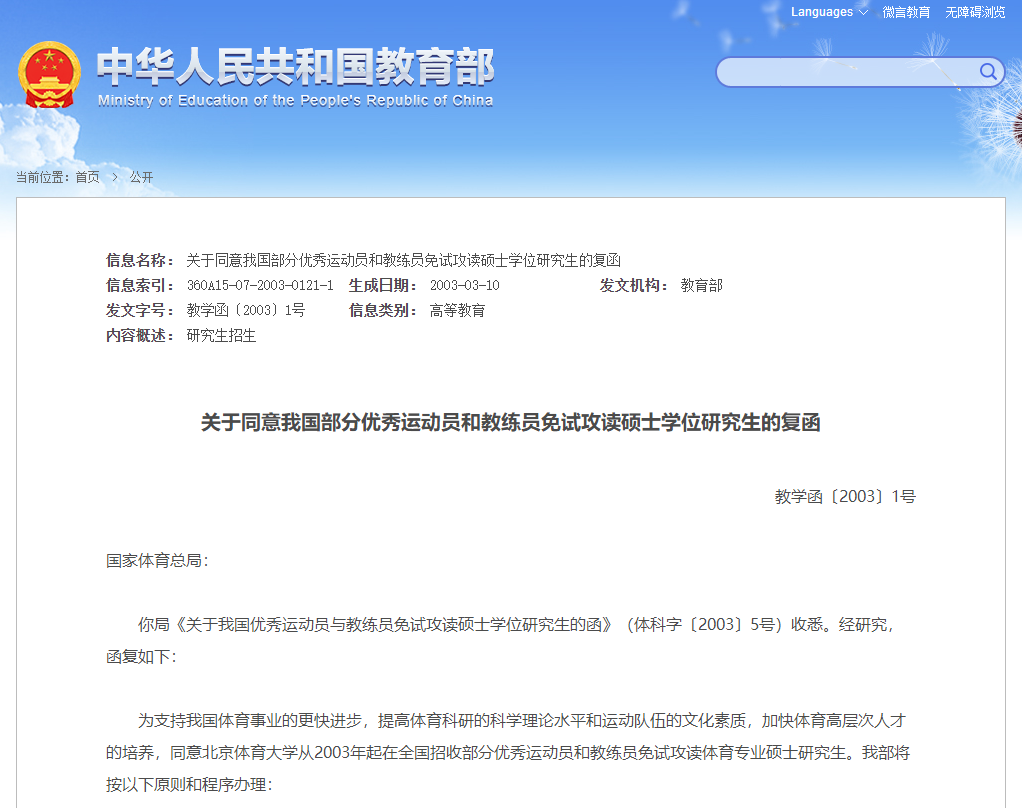Click the label 信息索引:

141,285
